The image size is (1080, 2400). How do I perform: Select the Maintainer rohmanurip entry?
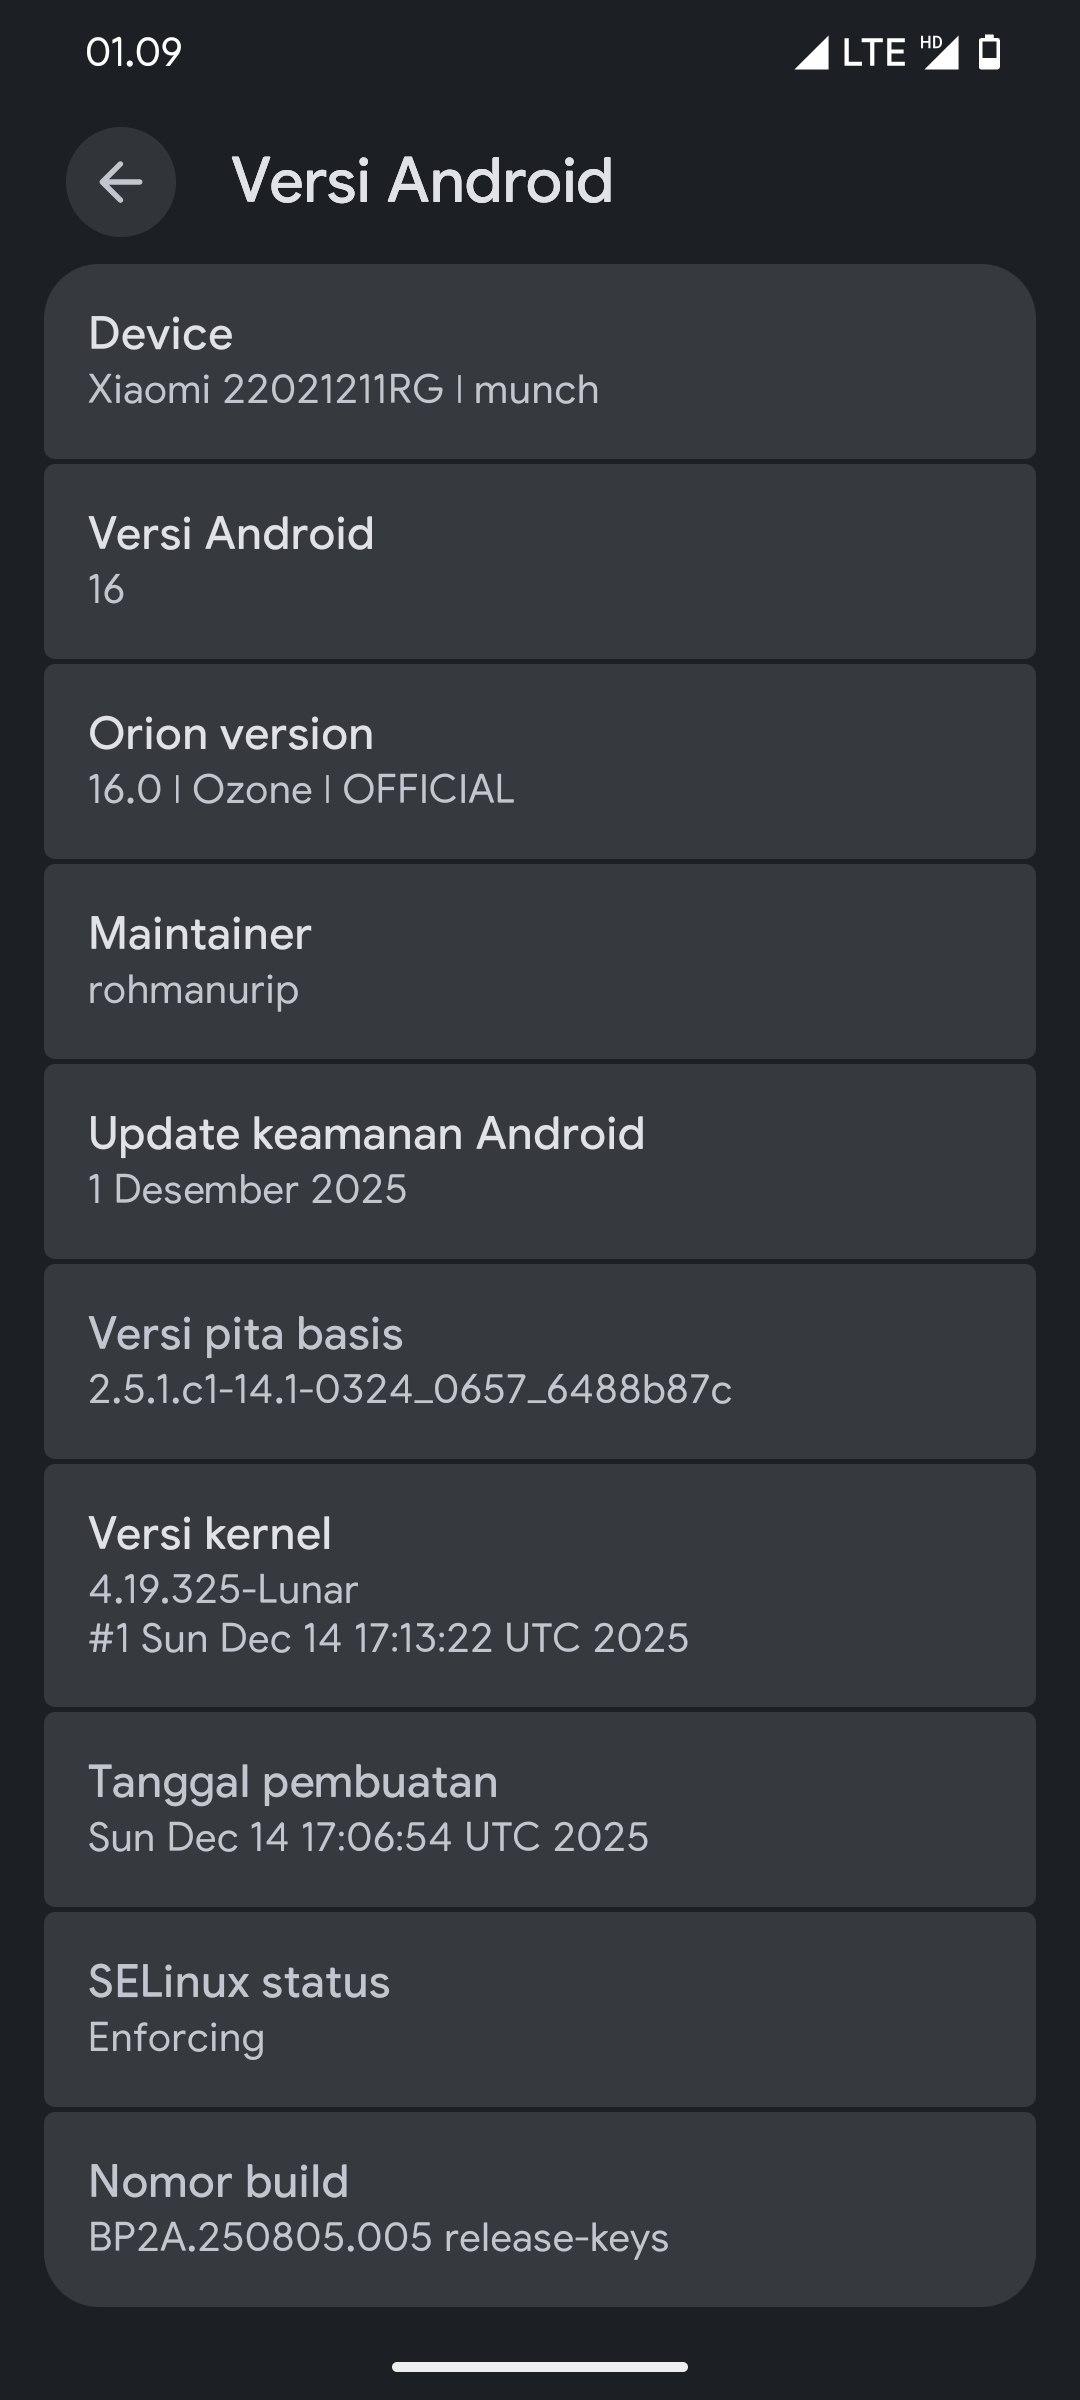click(x=540, y=961)
